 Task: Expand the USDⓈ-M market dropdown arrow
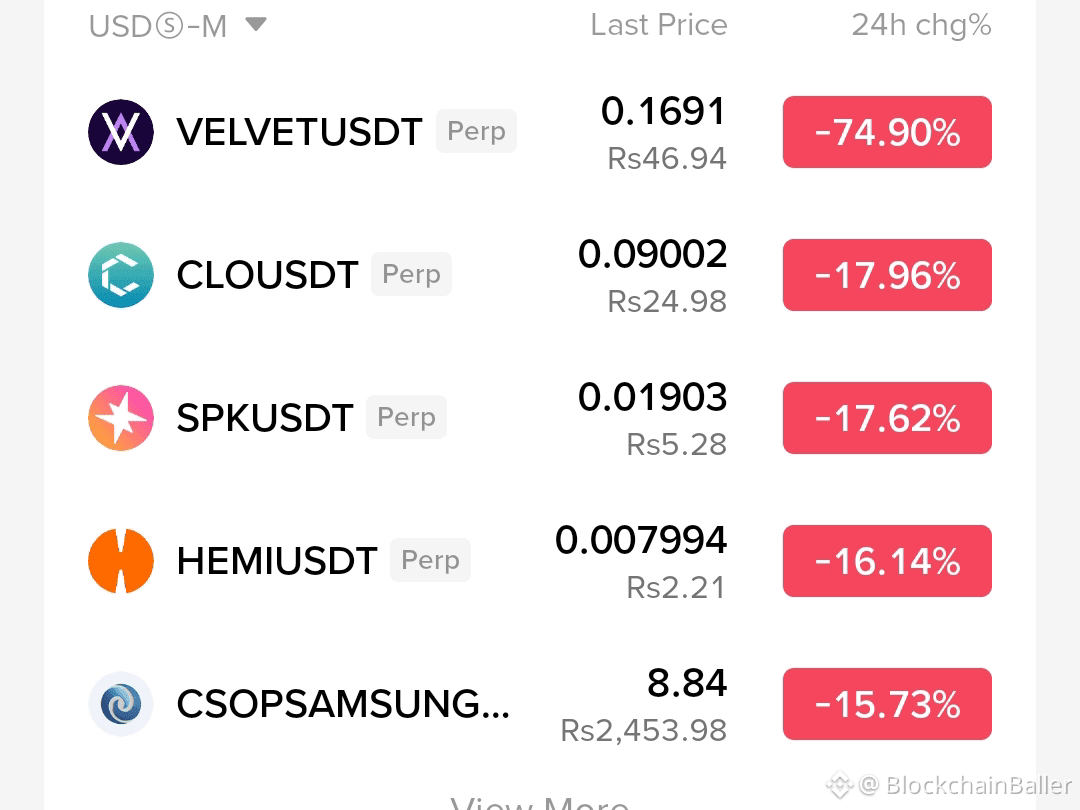tap(256, 25)
